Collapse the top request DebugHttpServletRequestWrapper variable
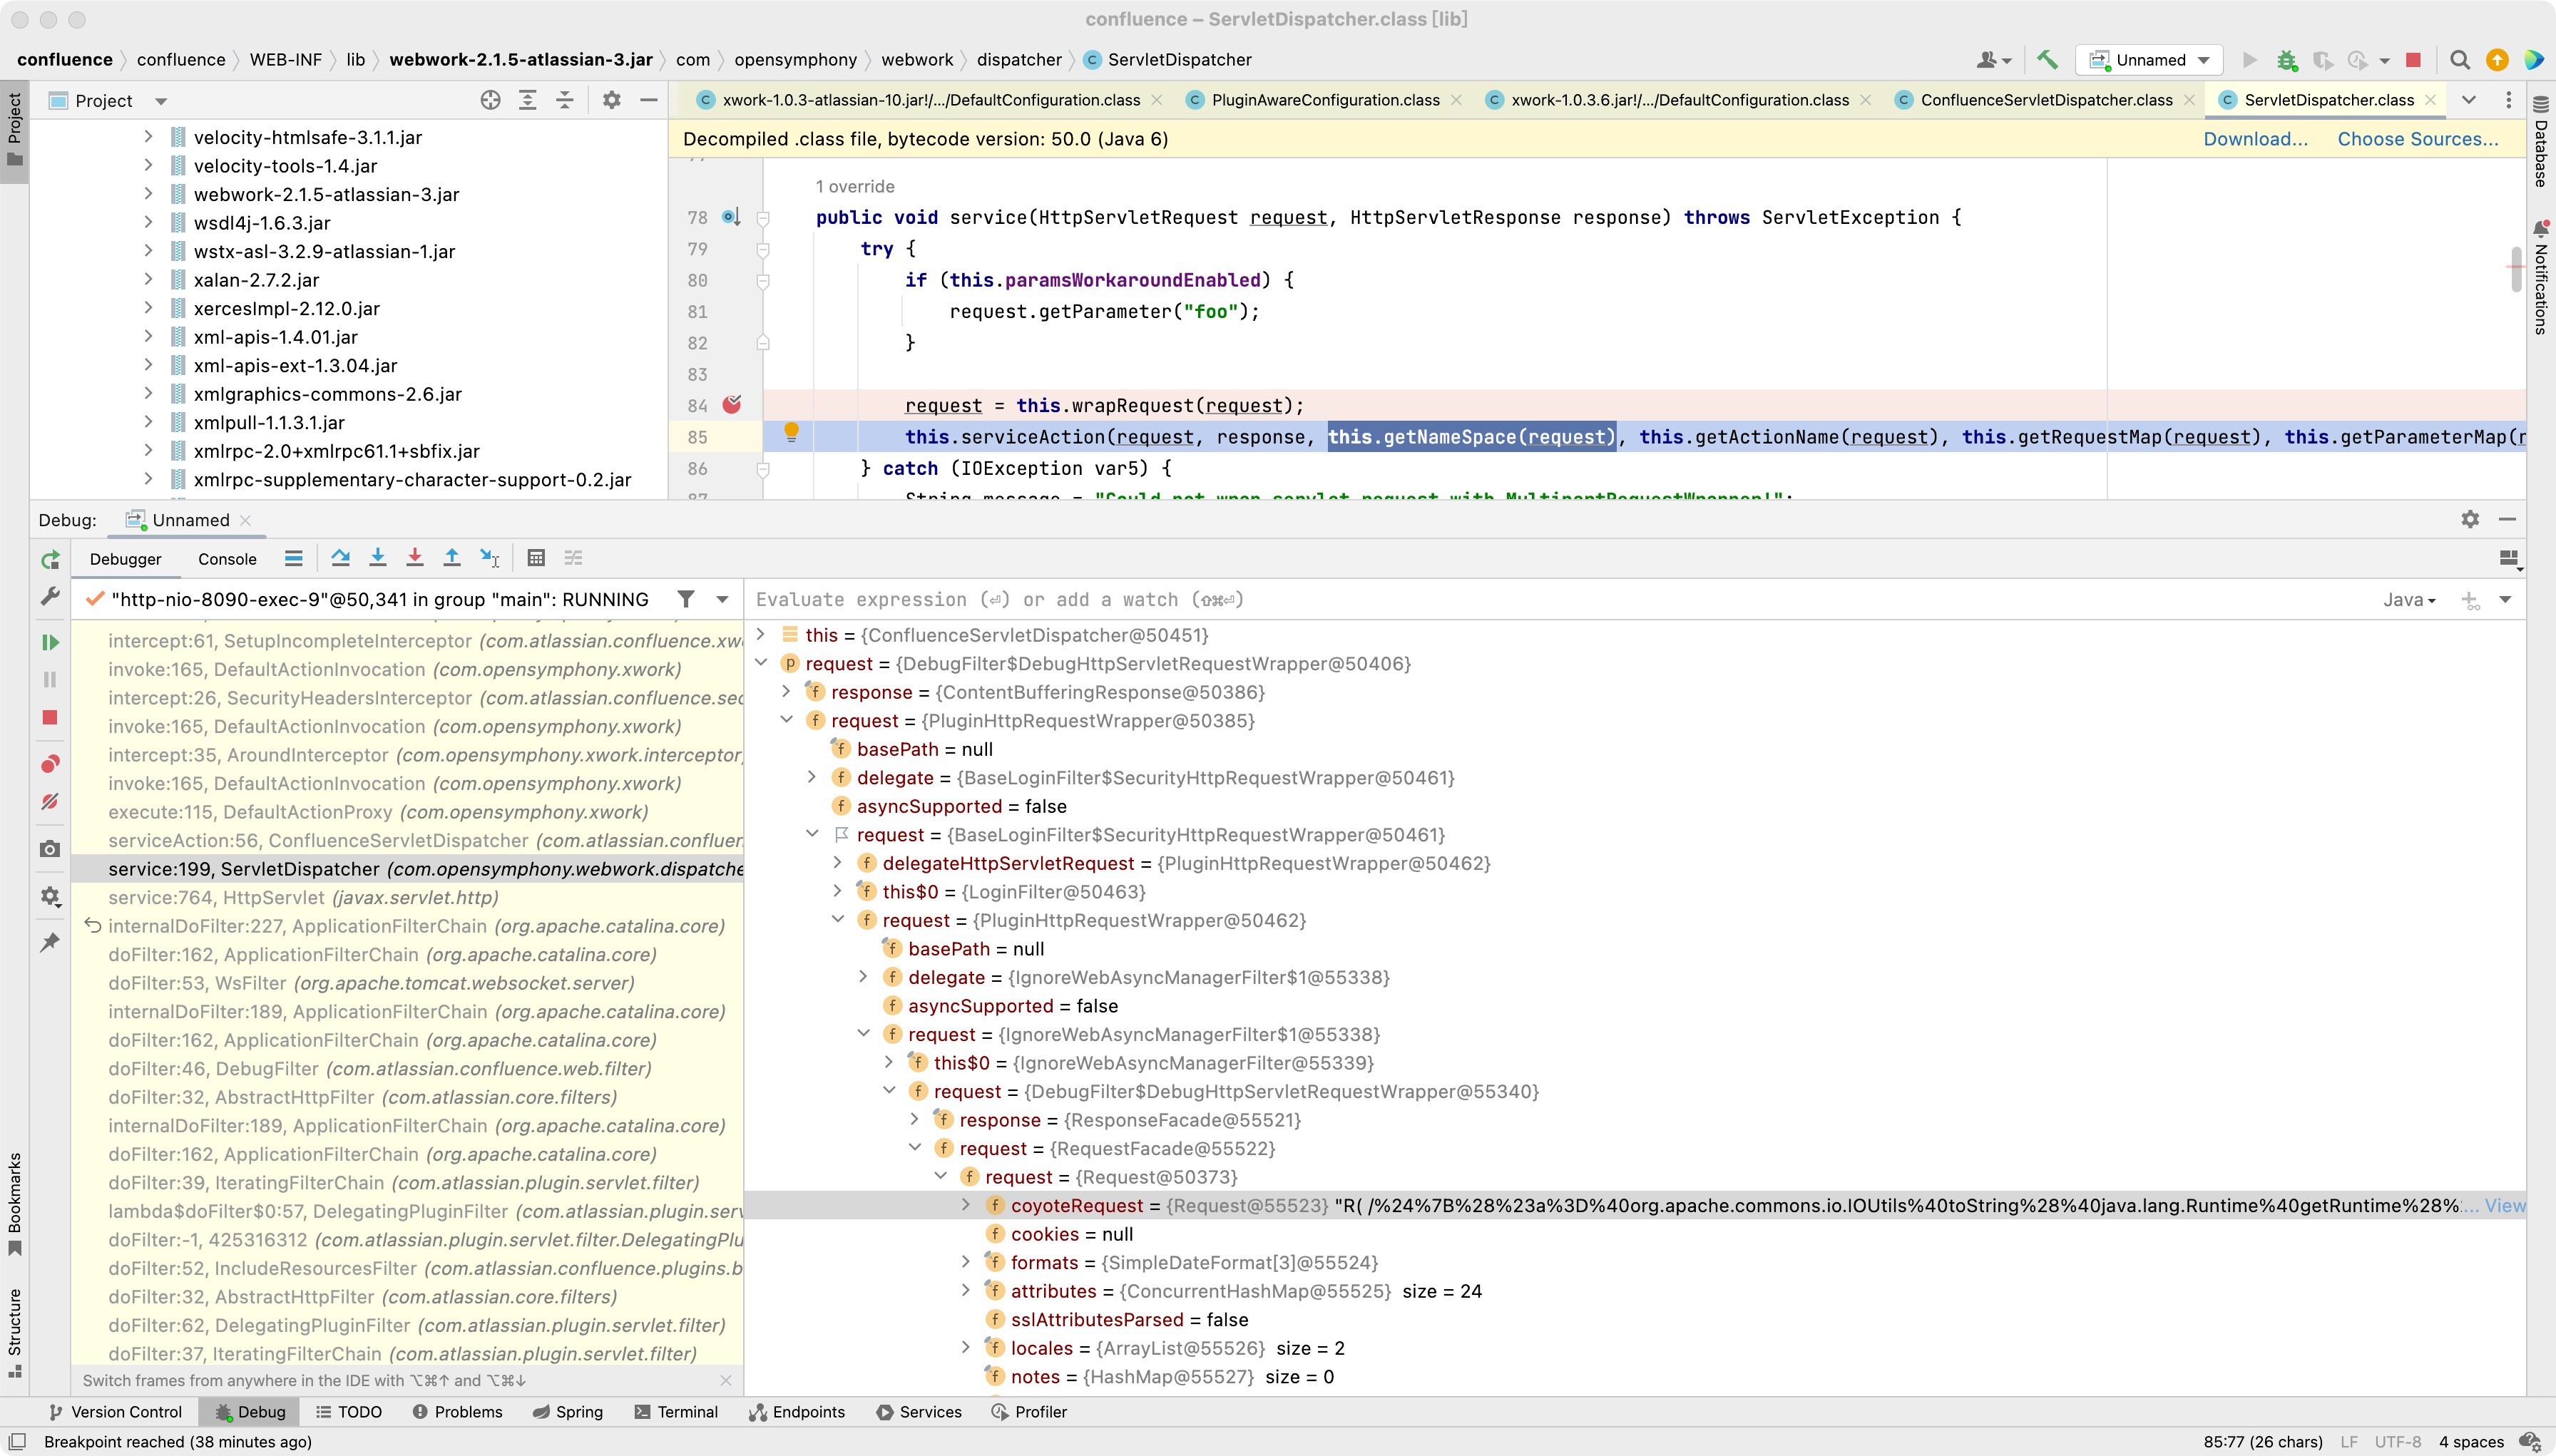The image size is (2556, 1456). point(760,663)
